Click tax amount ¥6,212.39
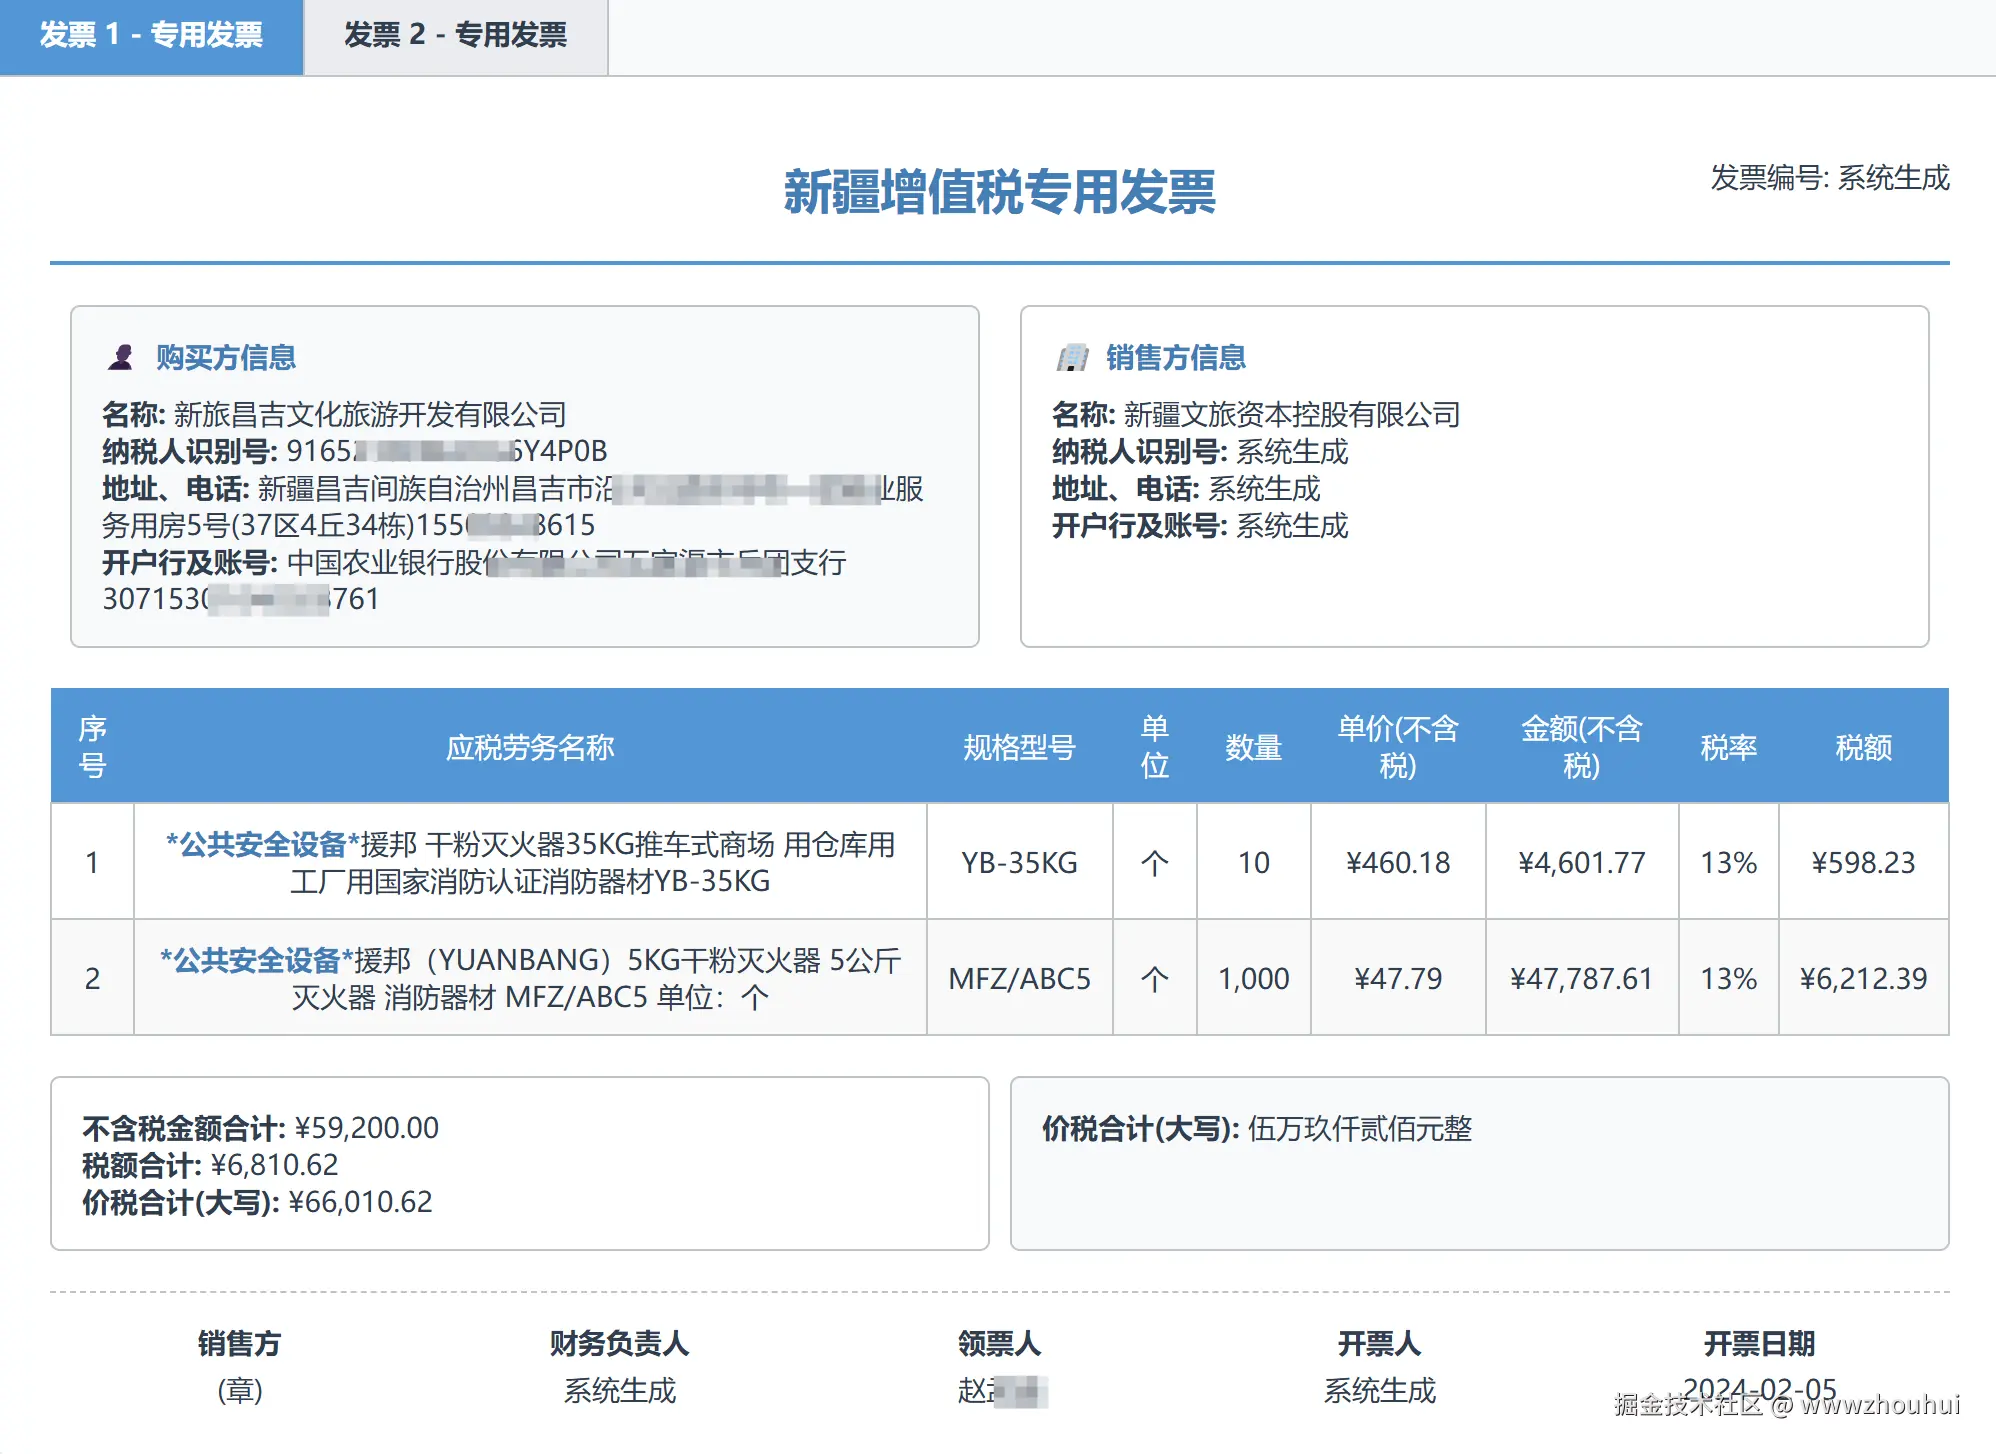 [x=1863, y=978]
